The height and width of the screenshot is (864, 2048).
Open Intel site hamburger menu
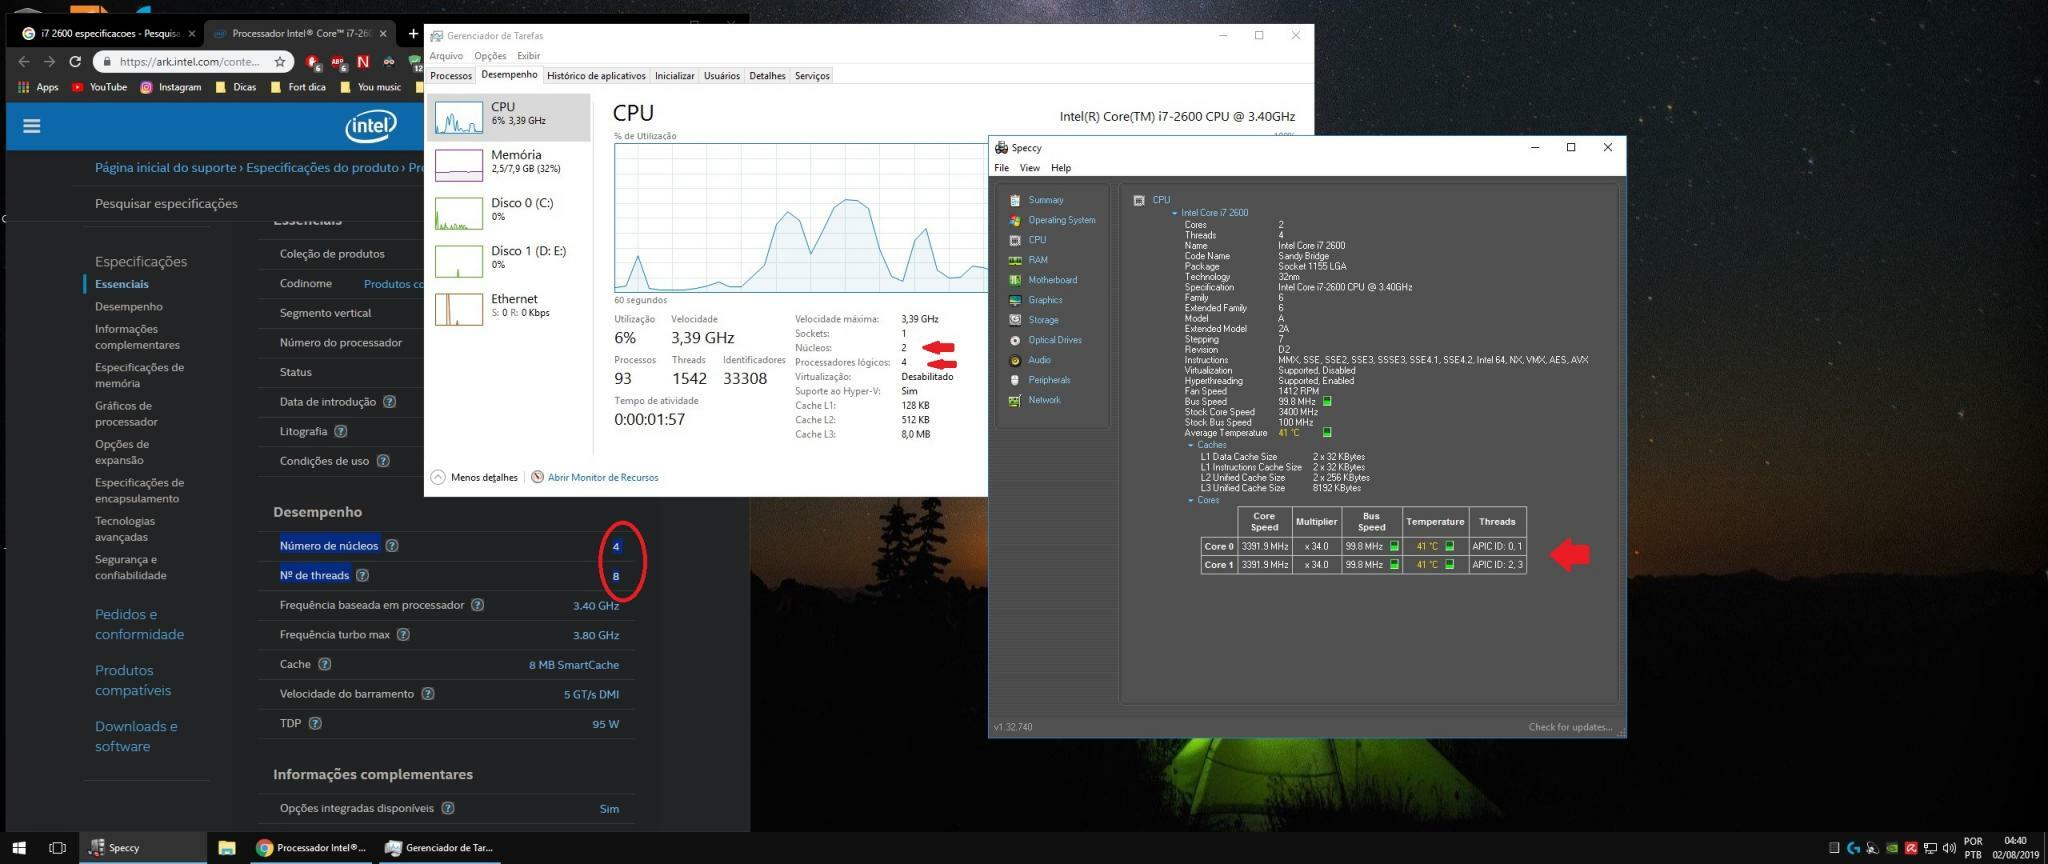pos(32,126)
